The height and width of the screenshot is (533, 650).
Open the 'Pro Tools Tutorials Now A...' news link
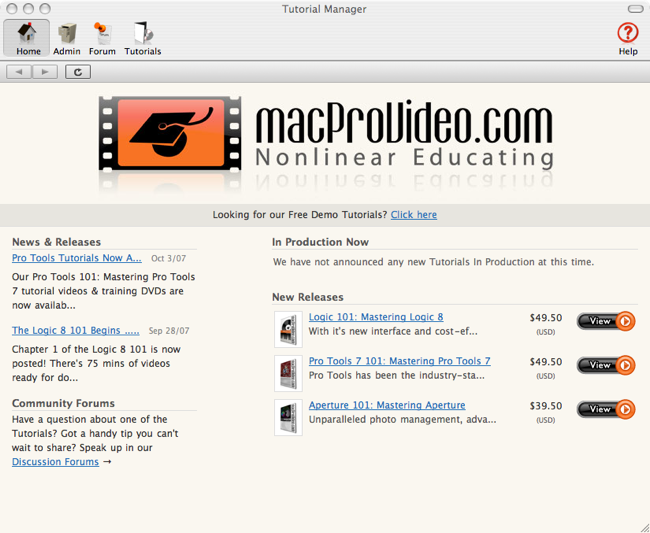[x=77, y=258]
